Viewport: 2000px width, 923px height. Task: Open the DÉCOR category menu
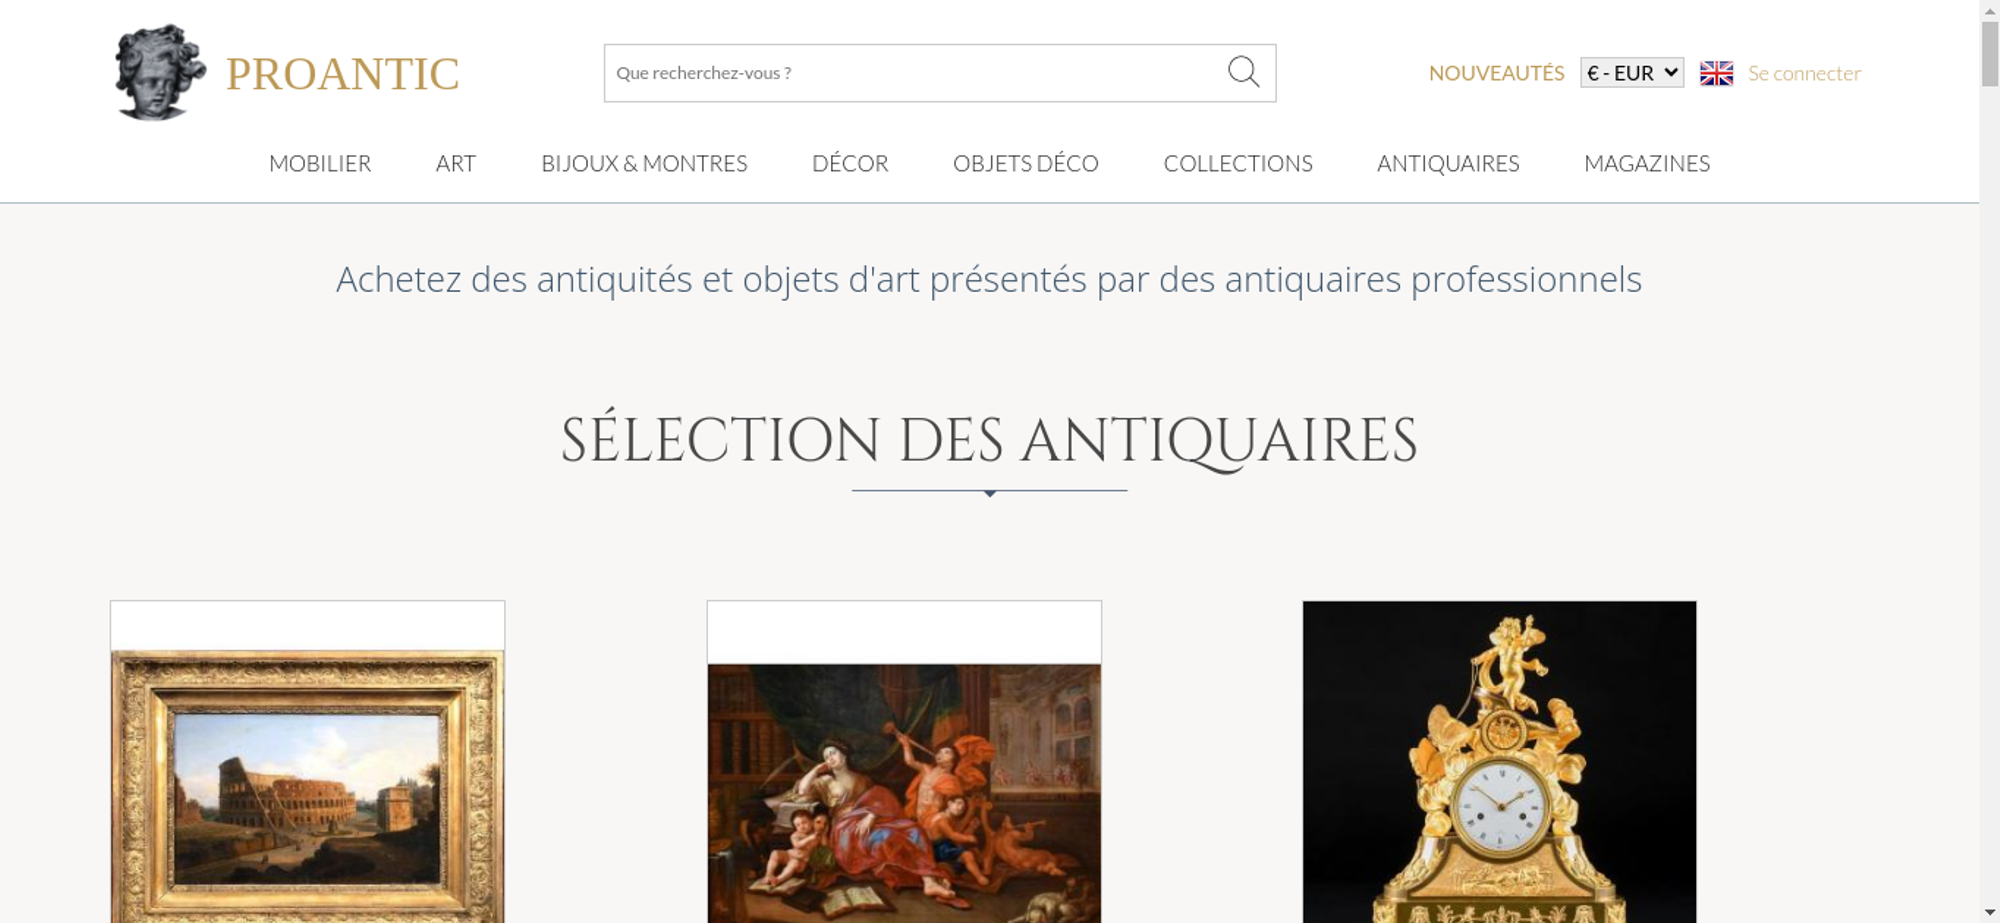click(x=850, y=163)
